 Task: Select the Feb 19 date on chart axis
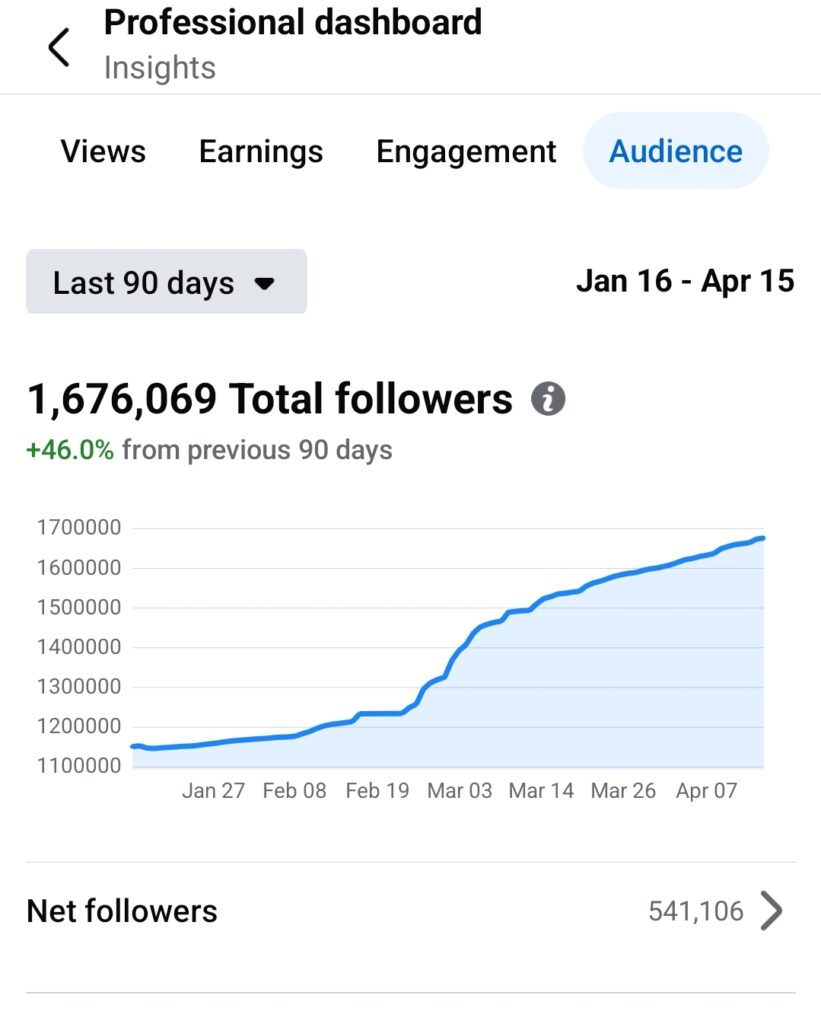click(377, 790)
